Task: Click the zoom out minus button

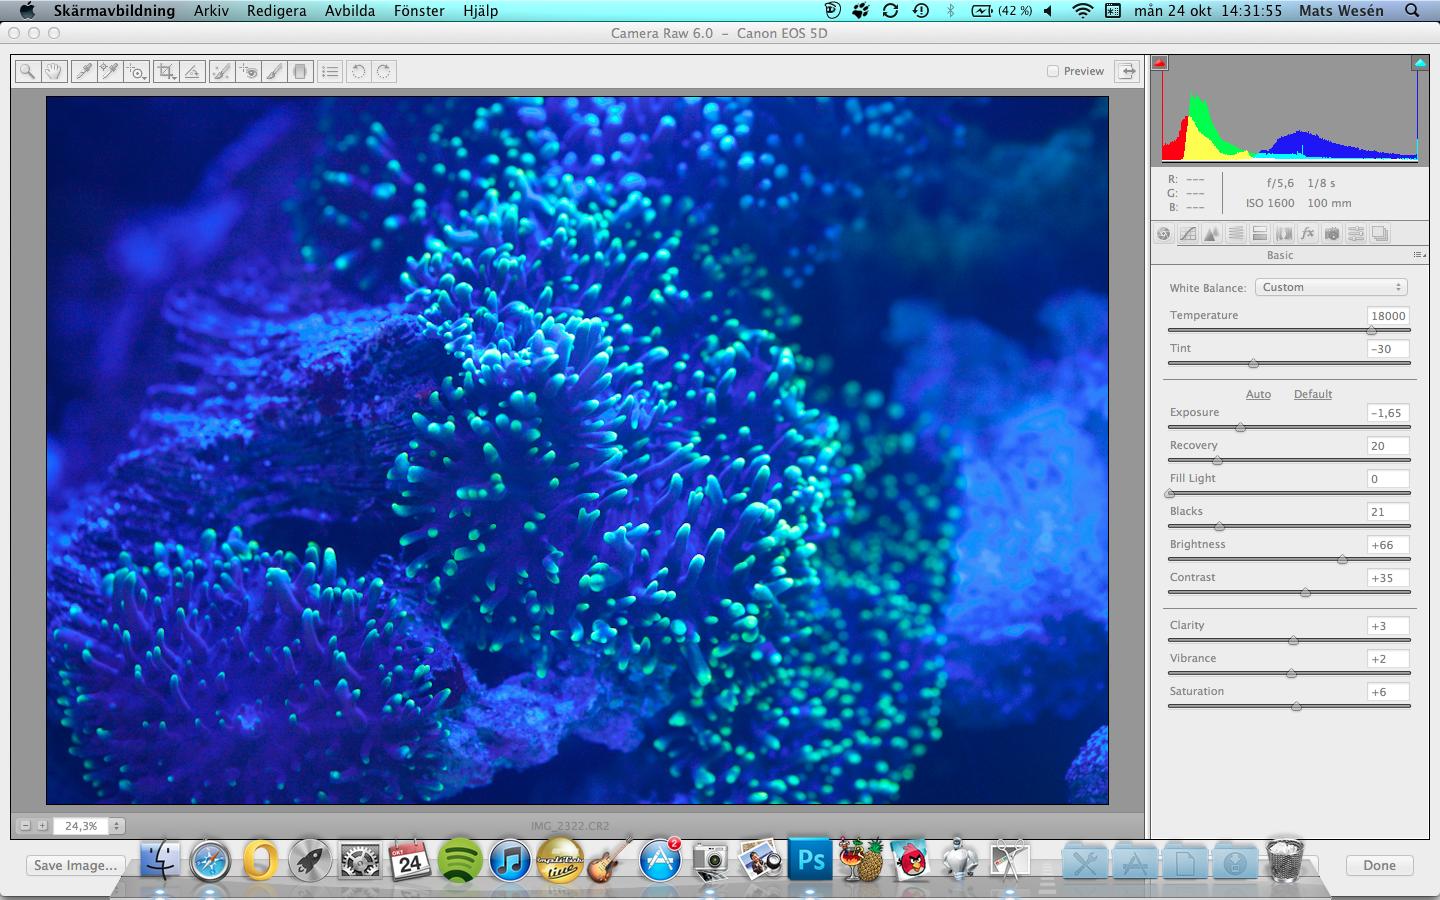Action: tap(25, 826)
